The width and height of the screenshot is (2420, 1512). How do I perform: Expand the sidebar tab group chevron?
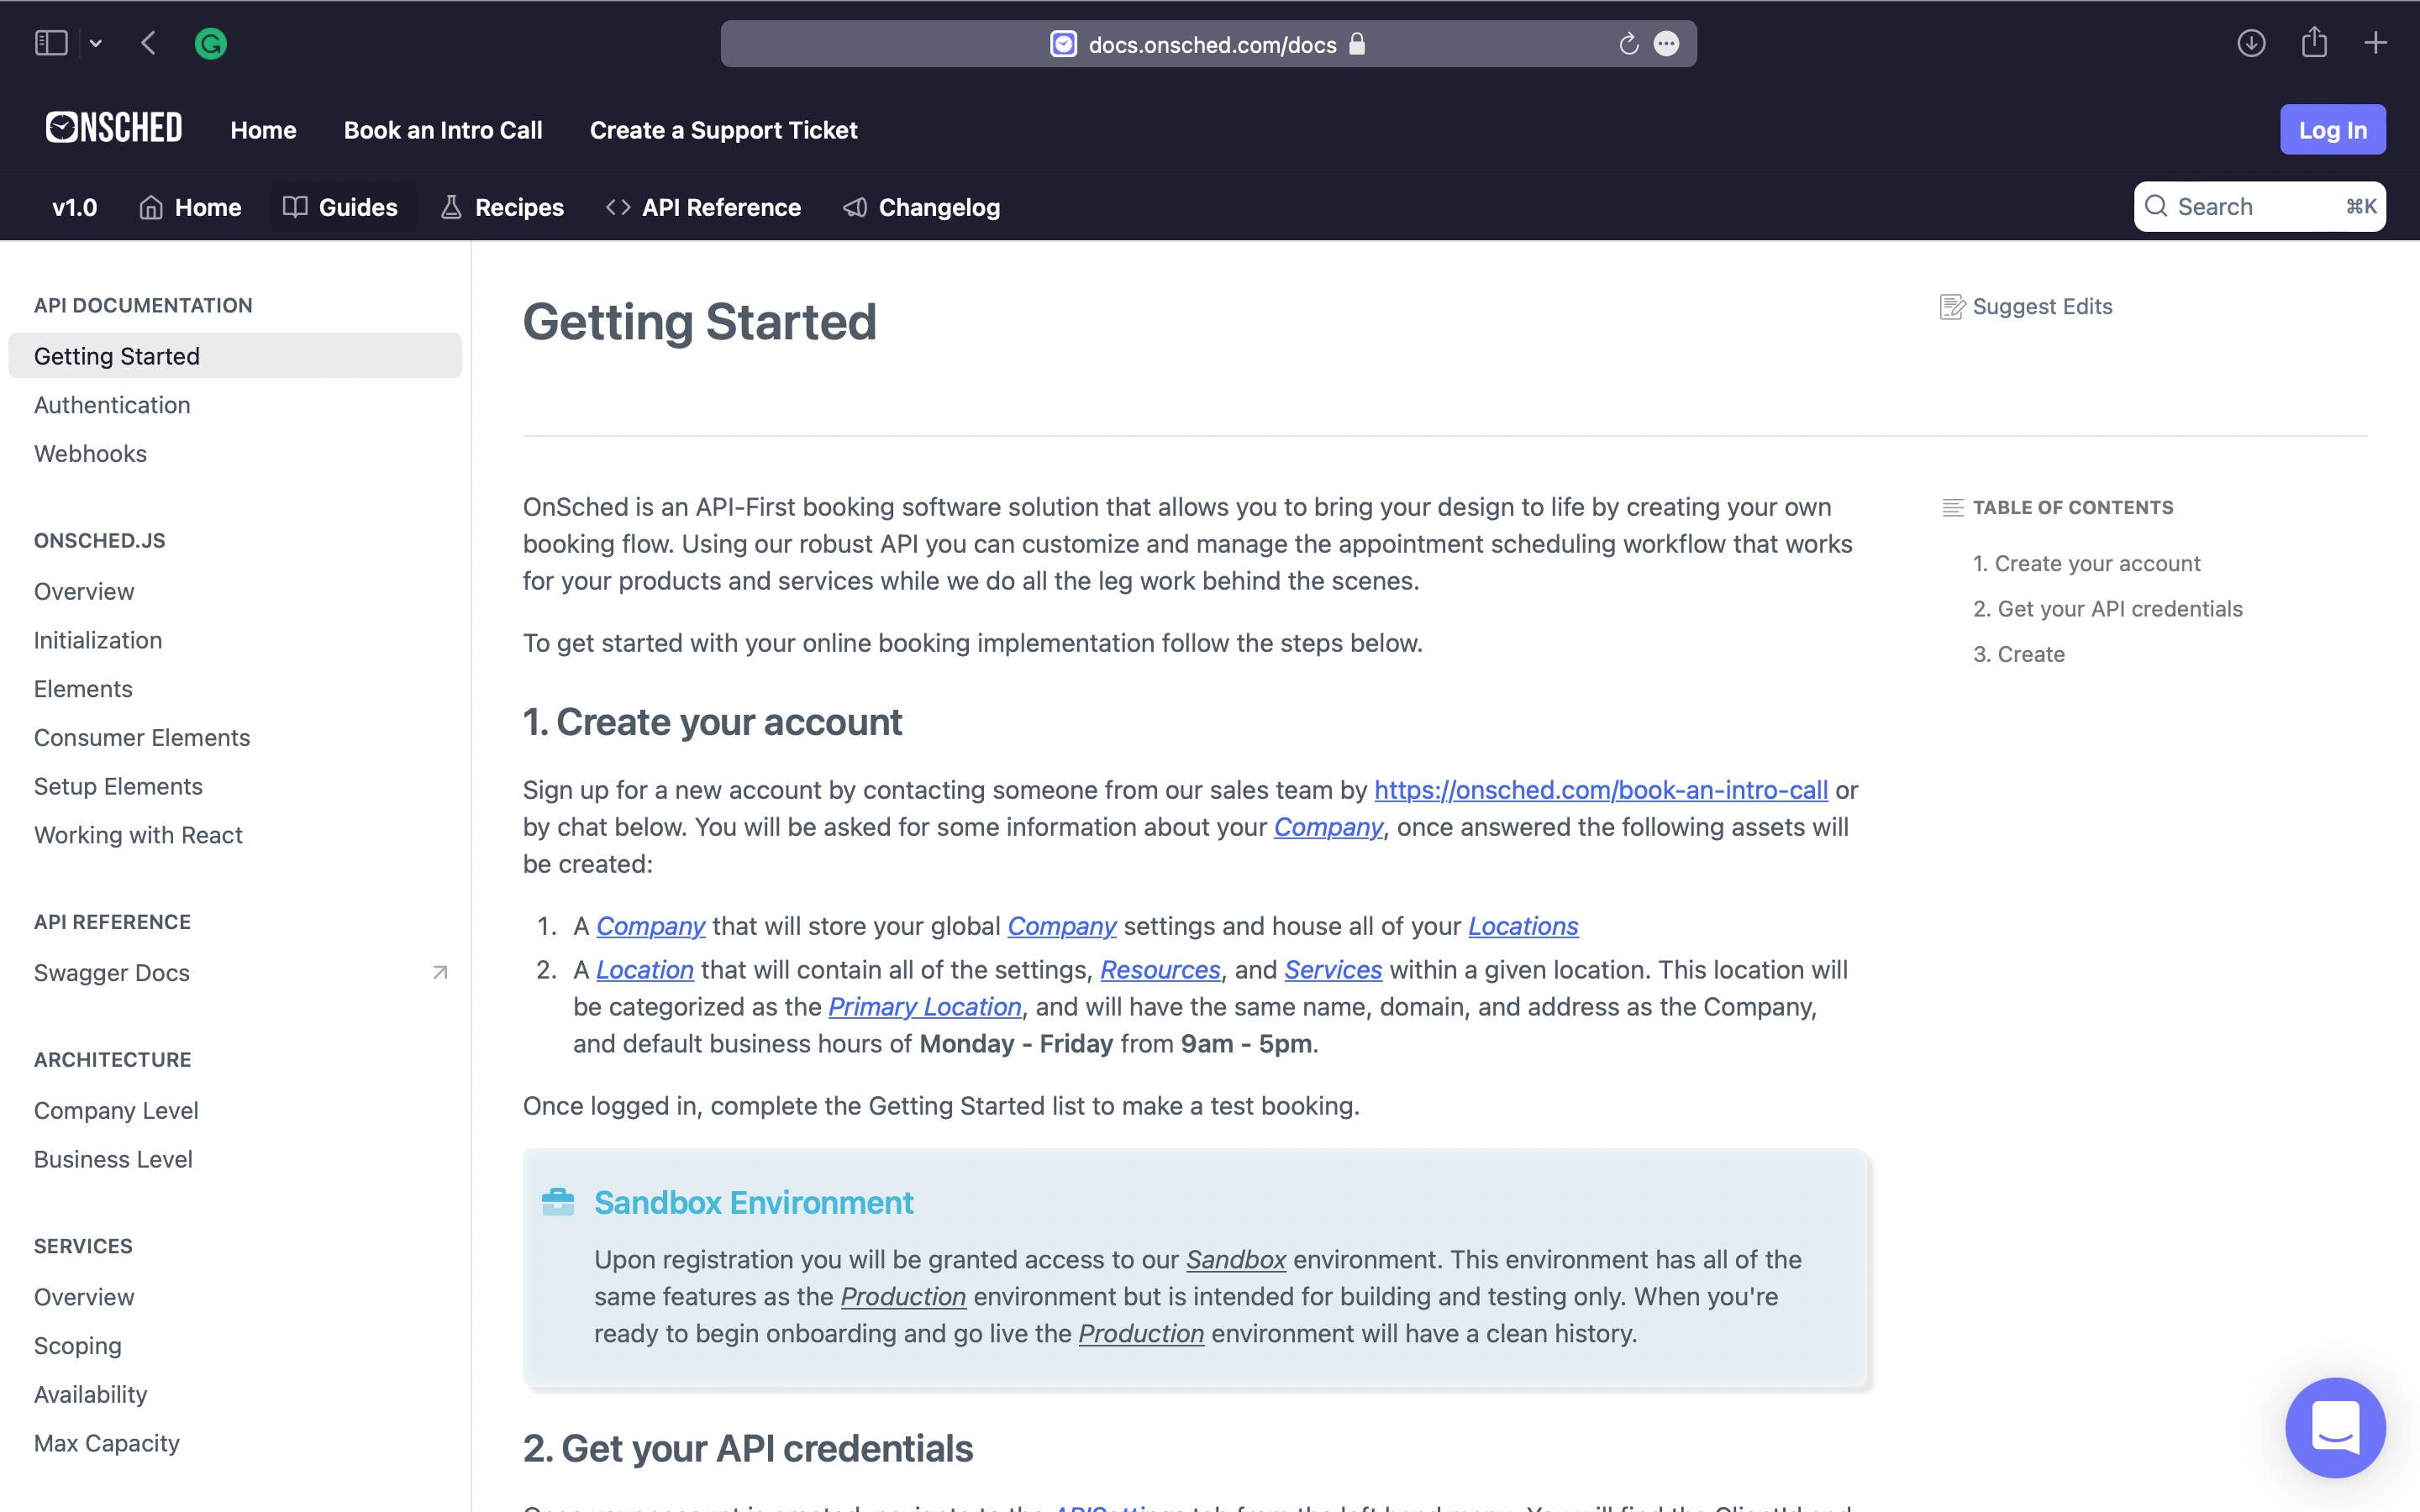tap(96, 43)
